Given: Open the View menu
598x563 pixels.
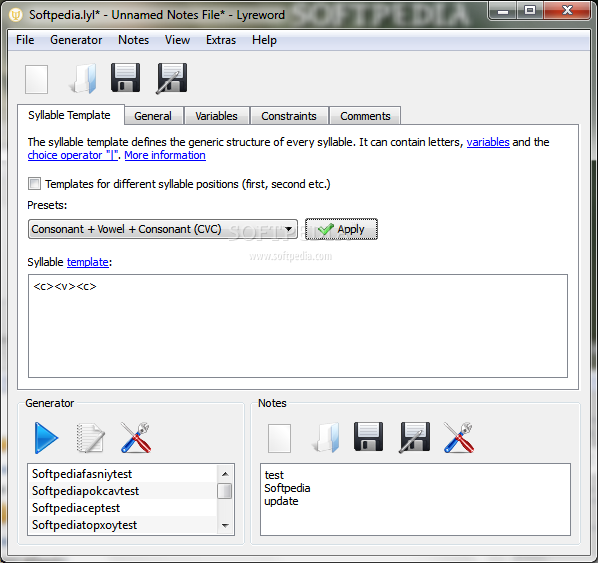Looking at the screenshot, I should [177, 40].
